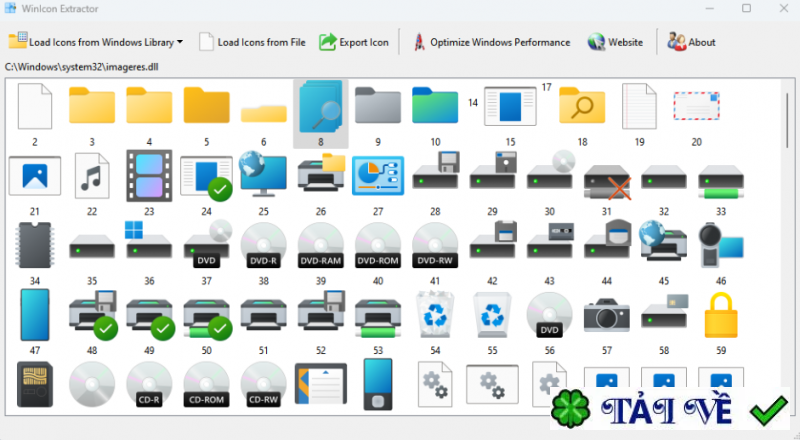Viewport: 800px width, 440px height.
Task: Select the document with gears icon
Action: coord(435,384)
